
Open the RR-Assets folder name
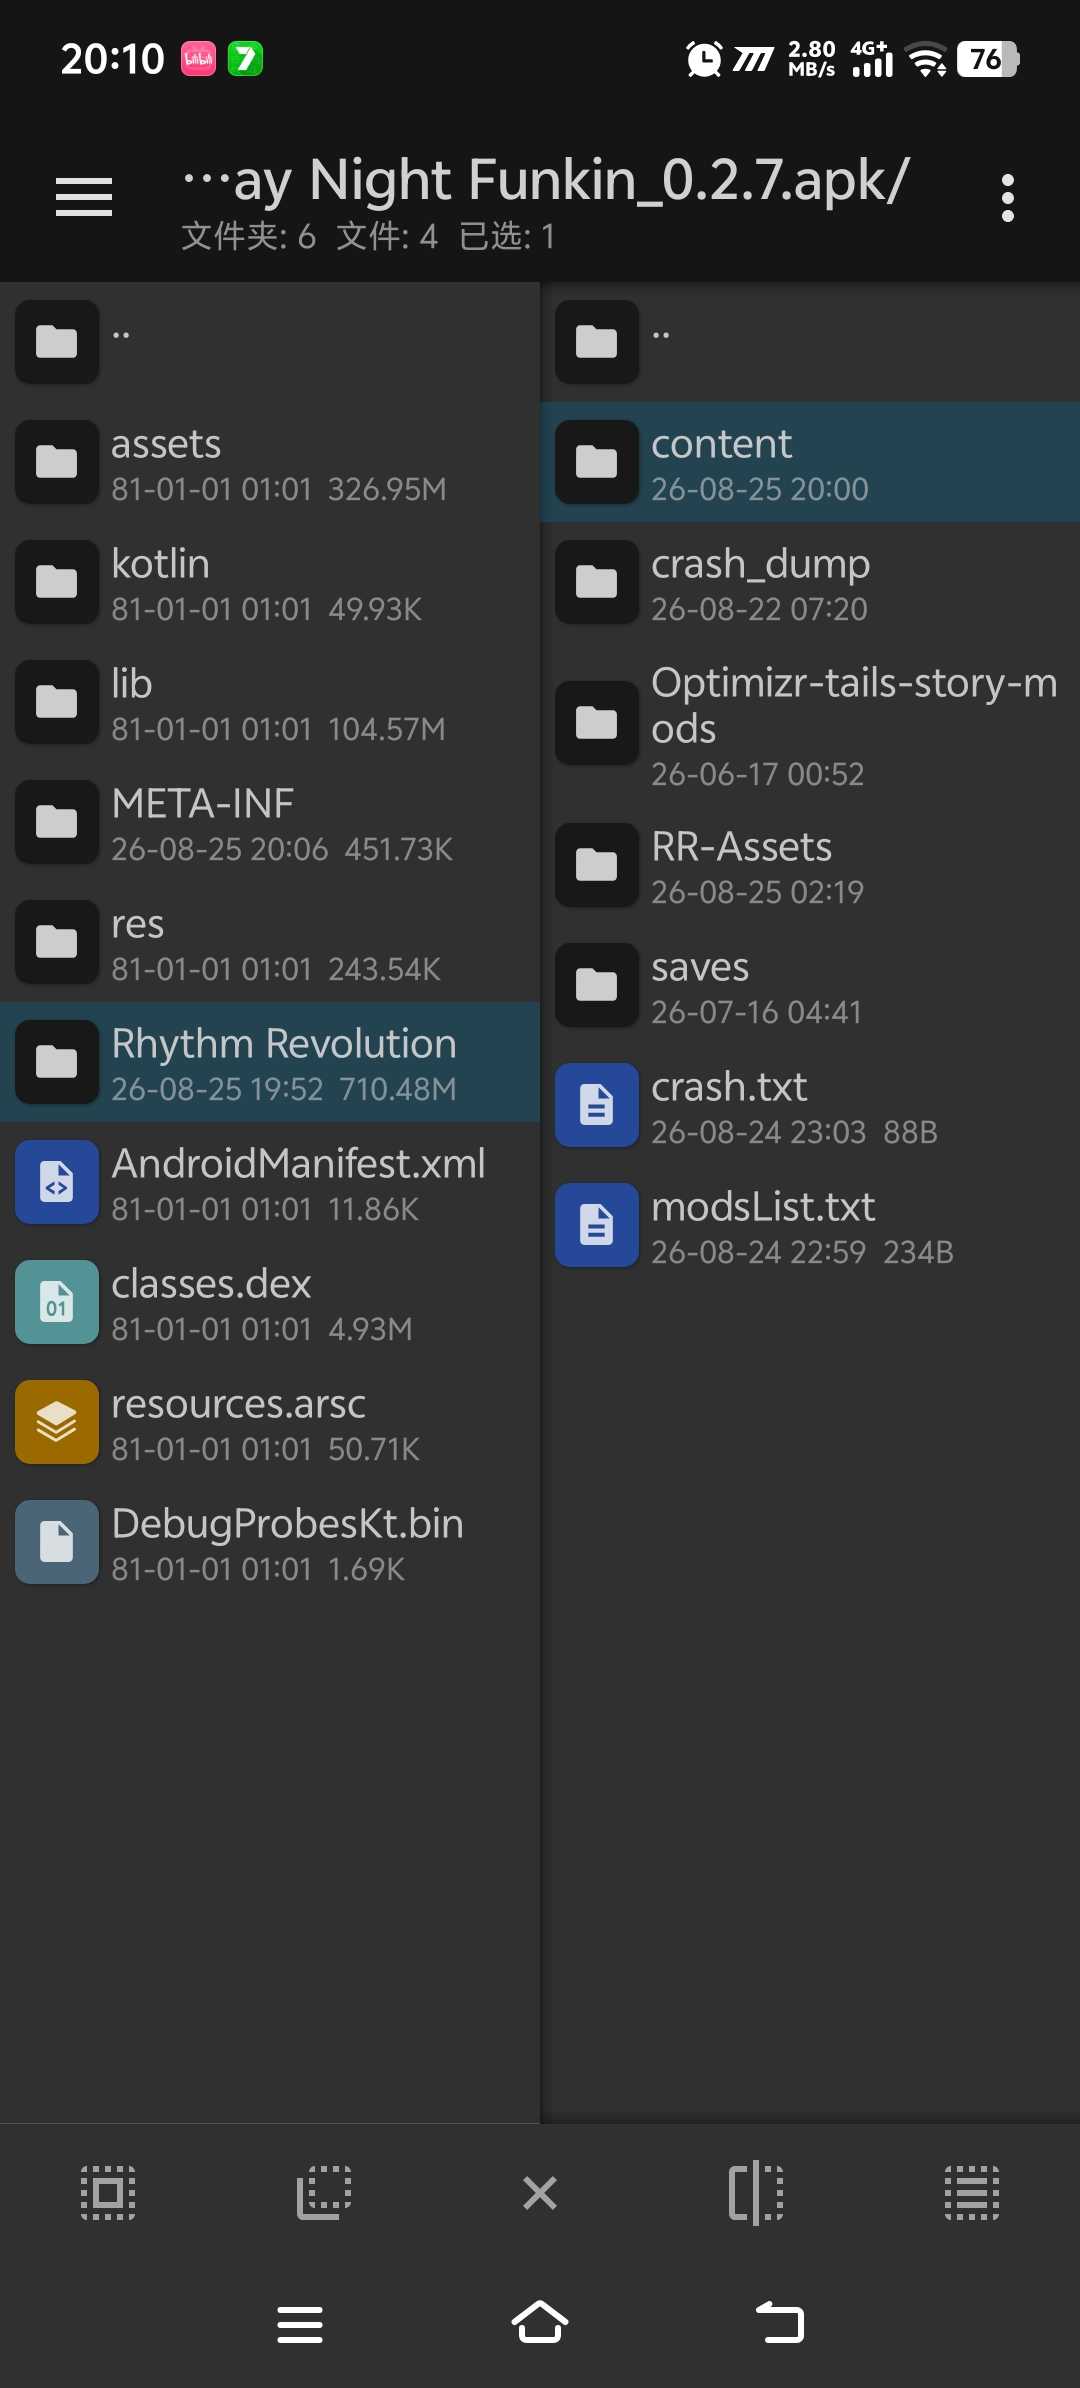point(741,847)
